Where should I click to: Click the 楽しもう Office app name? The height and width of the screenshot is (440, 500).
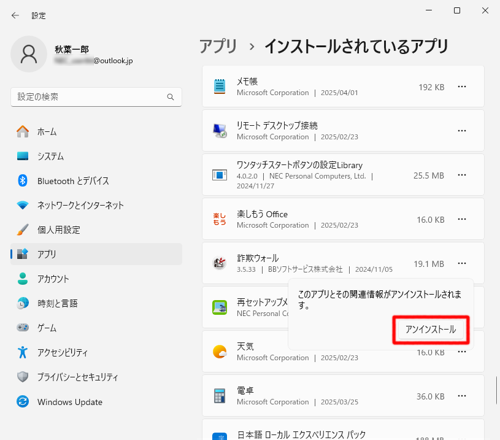[262, 214]
